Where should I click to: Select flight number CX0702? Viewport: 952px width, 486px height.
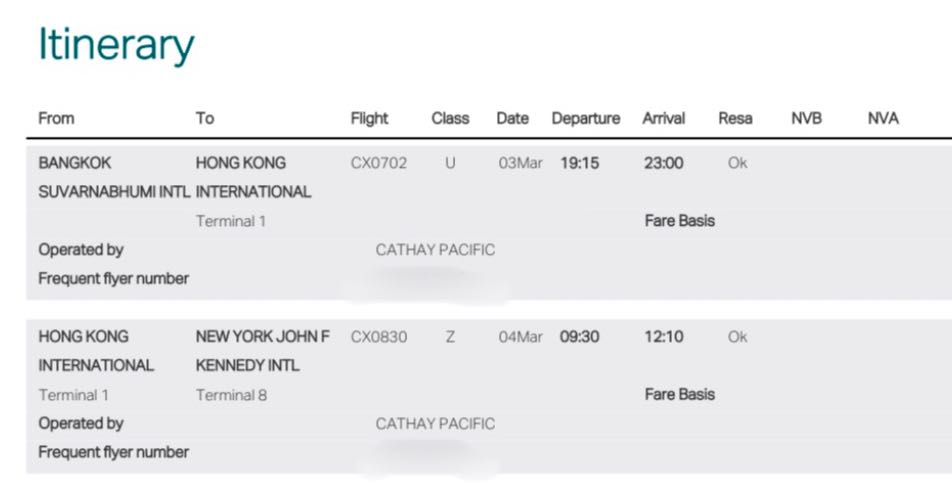(x=379, y=163)
